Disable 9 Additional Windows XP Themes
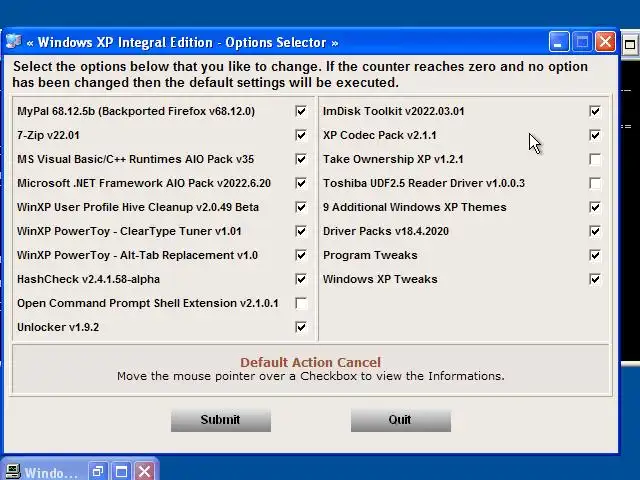Viewport: 640px width, 480px height. coord(595,207)
